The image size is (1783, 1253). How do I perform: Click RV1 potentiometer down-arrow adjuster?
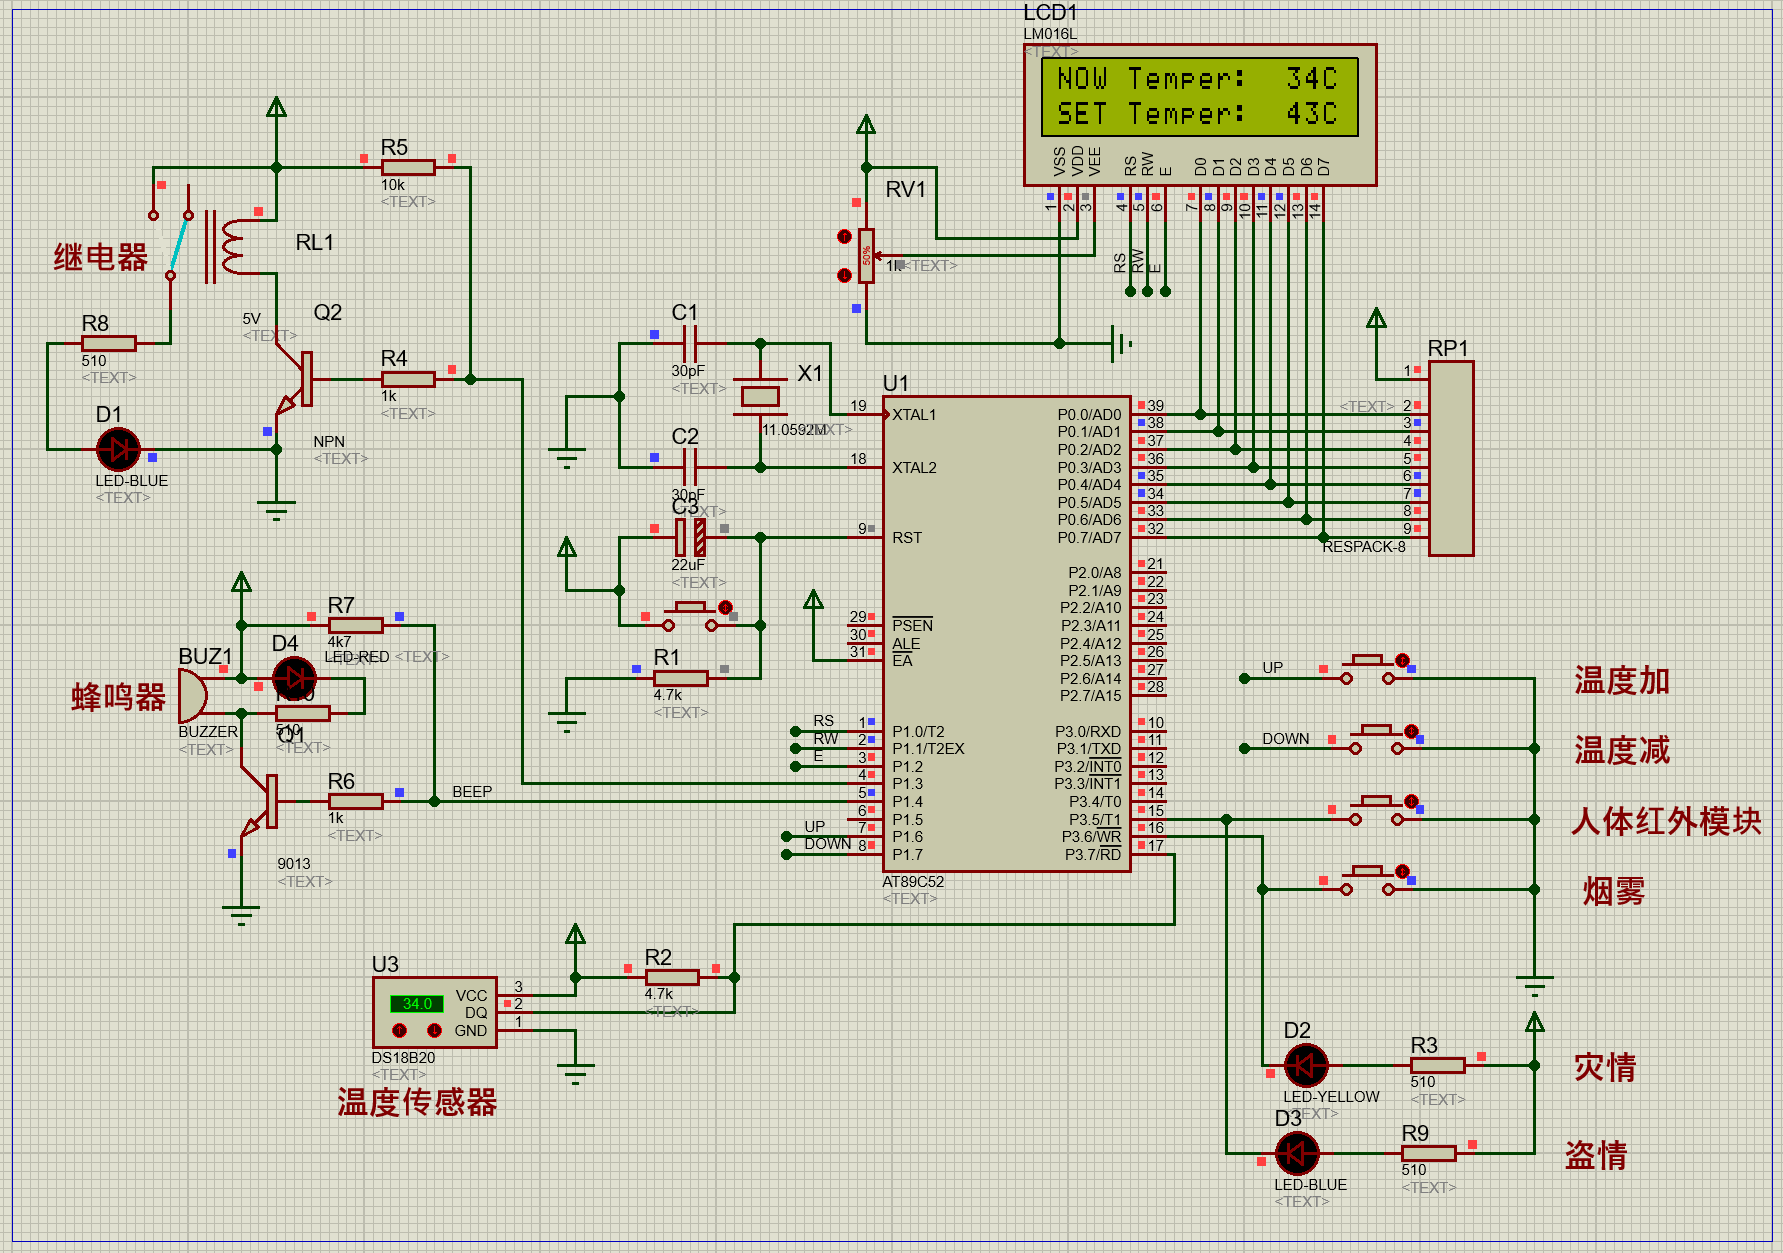tap(844, 275)
